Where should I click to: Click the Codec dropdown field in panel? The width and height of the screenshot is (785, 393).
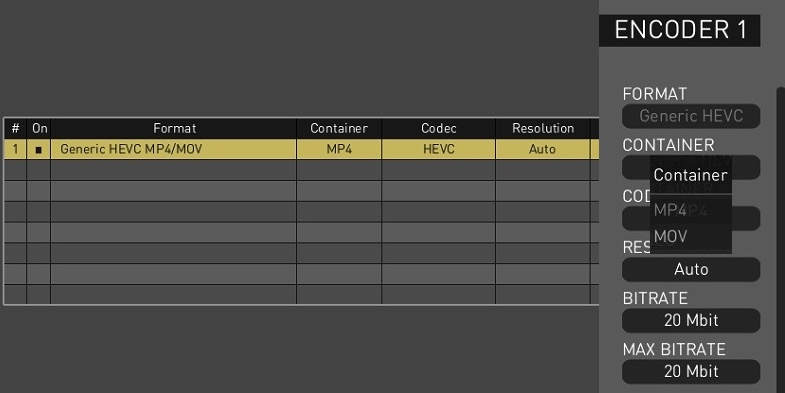point(746,218)
